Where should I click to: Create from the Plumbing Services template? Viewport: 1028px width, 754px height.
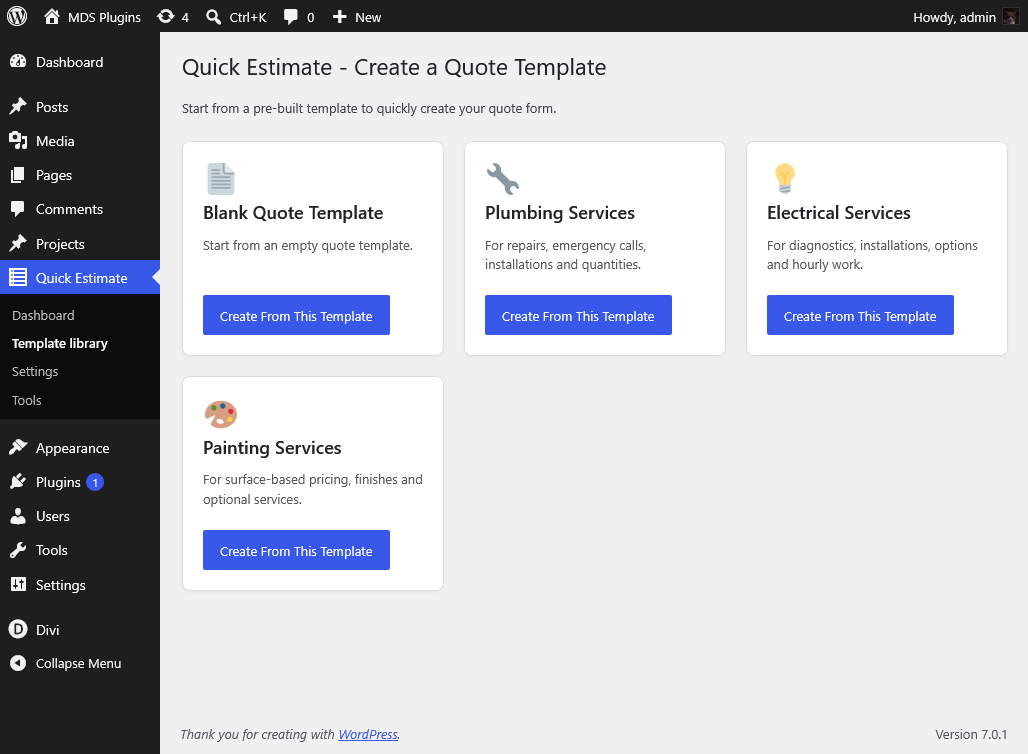578,315
